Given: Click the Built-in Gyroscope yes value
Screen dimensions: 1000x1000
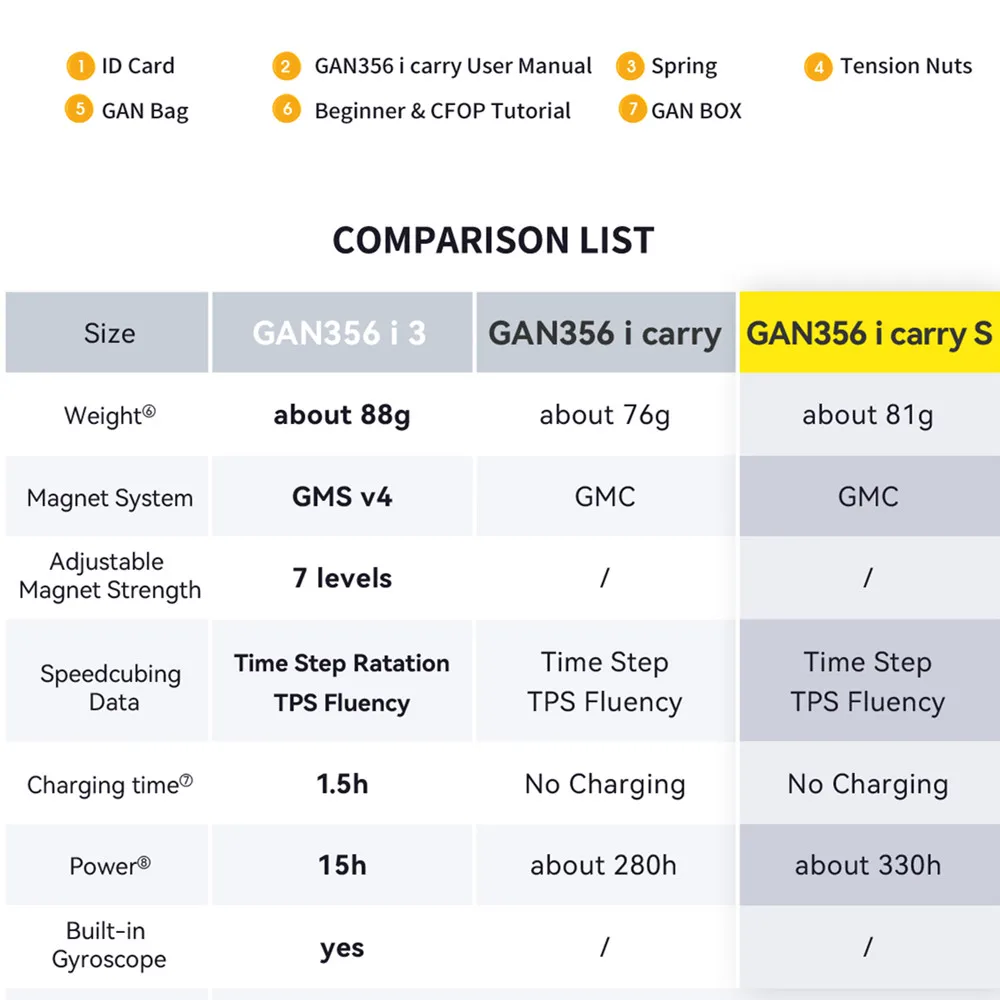Looking at the screenshot, I should pos(342,948).
